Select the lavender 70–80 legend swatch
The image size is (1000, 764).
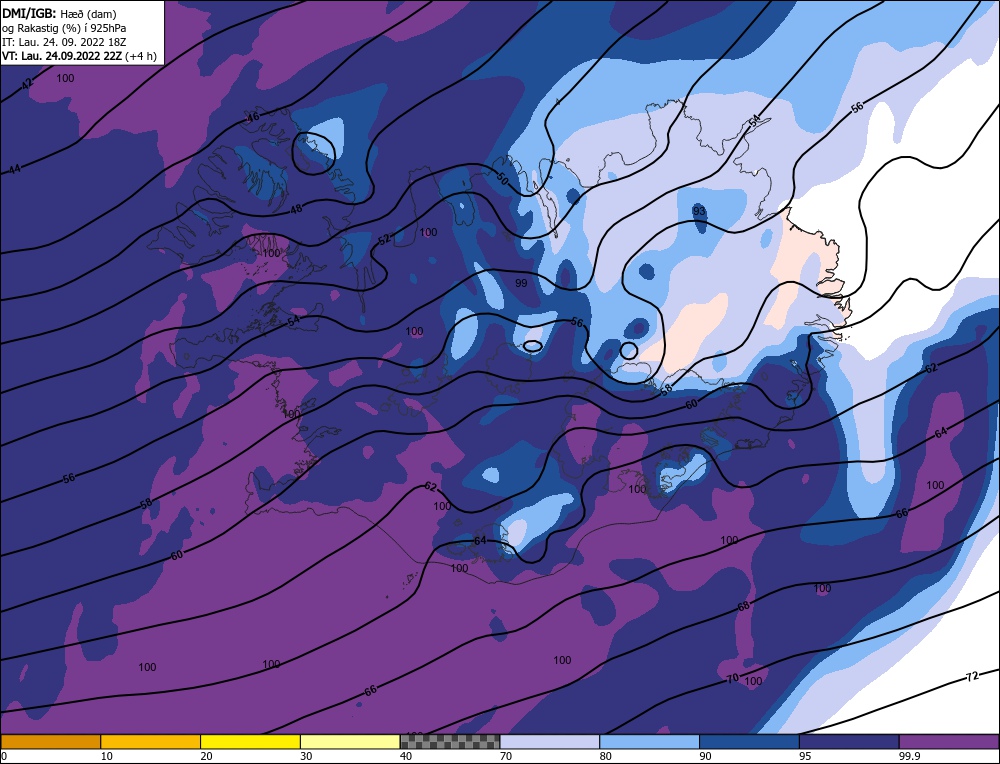click(550, 742)
